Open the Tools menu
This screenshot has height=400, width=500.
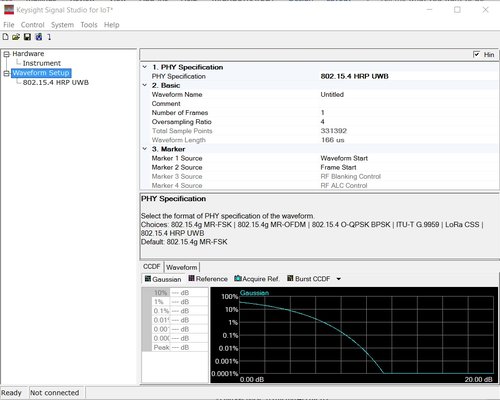(89, 25)
